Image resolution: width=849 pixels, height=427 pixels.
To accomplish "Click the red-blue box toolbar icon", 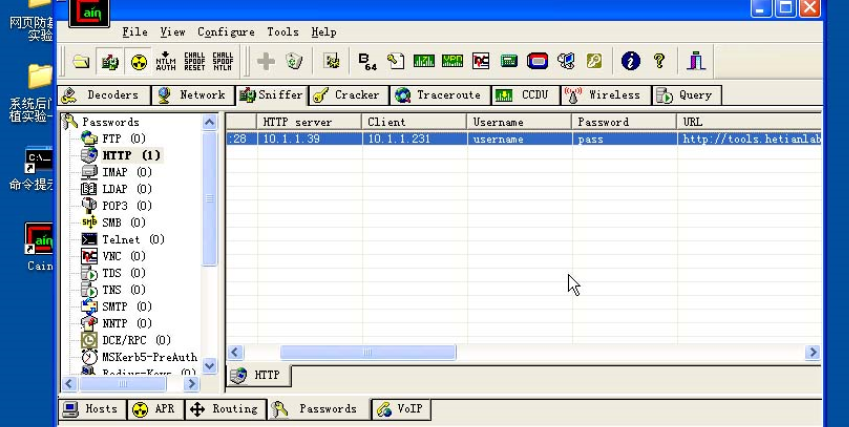I will pyautogui.click(x=537, y=61).
